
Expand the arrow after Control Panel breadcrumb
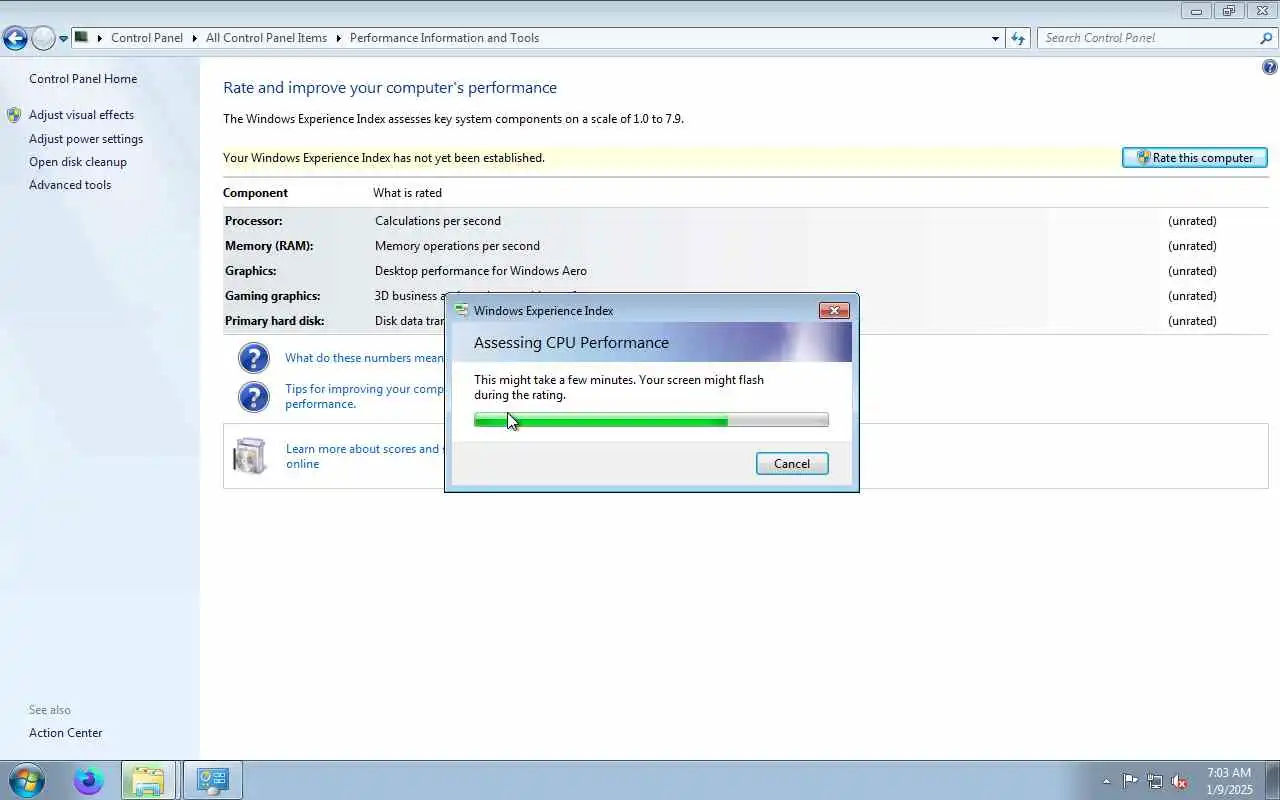[x=194, y=38]
